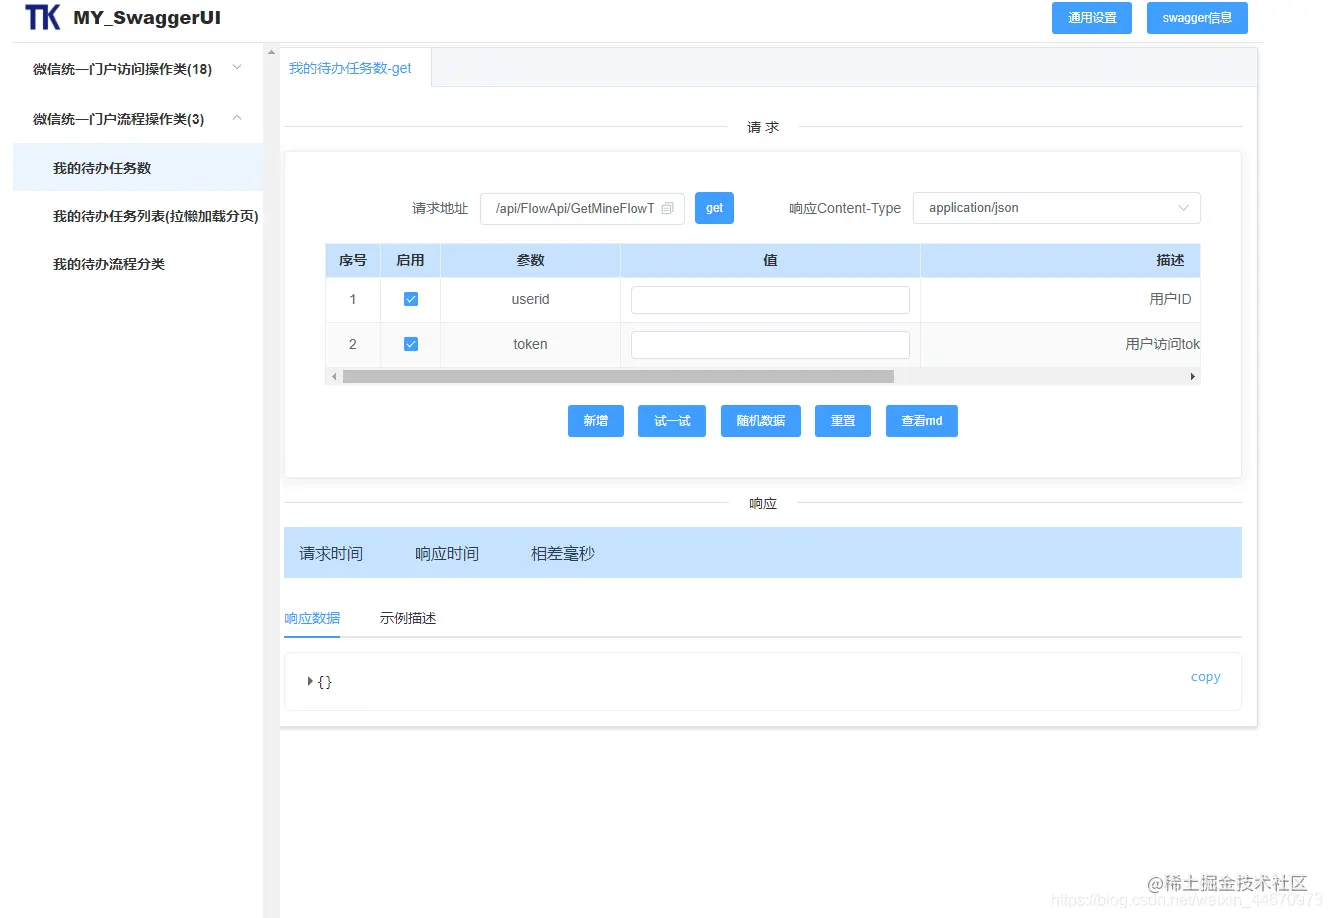Click the horizontal scrollbar left arrow
This screenshot has height=918, width=1332.
point(334,377)
